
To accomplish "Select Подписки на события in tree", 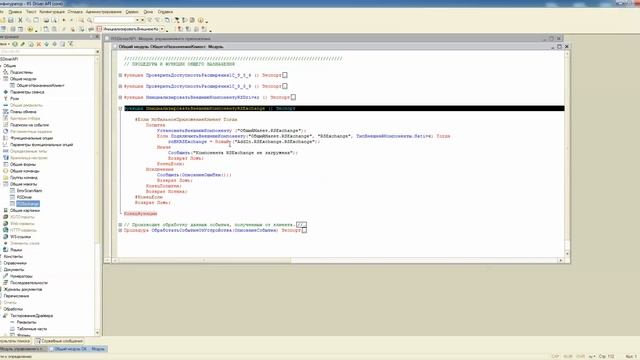I will coord(29,125).
